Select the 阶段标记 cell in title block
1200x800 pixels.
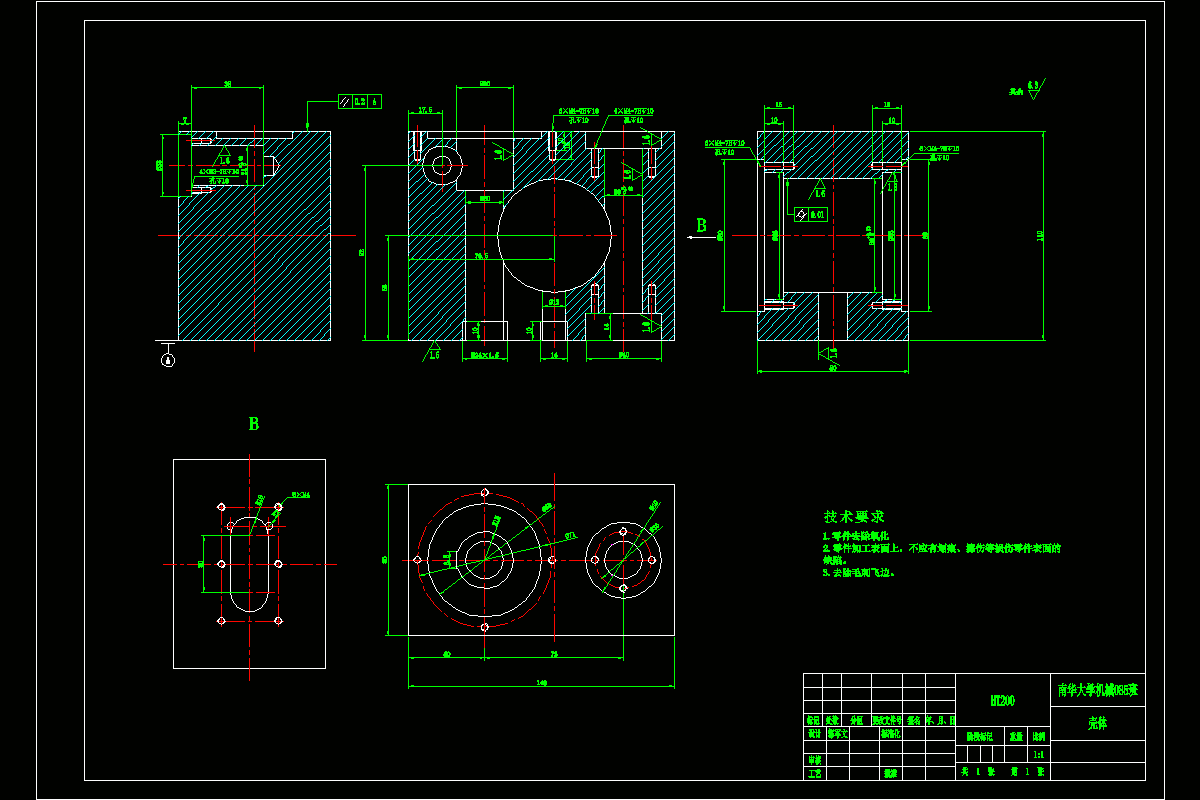[980, 736]
